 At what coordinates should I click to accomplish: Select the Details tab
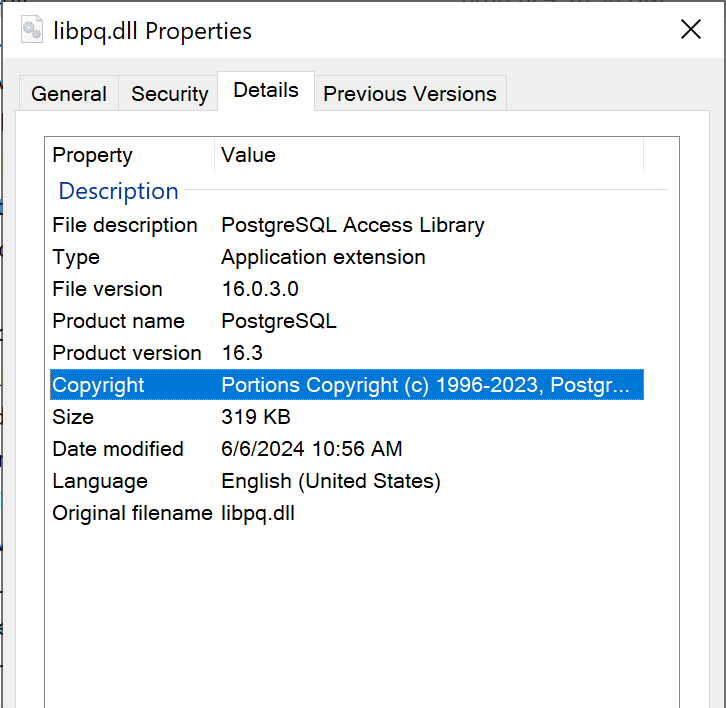click(266, 90)
